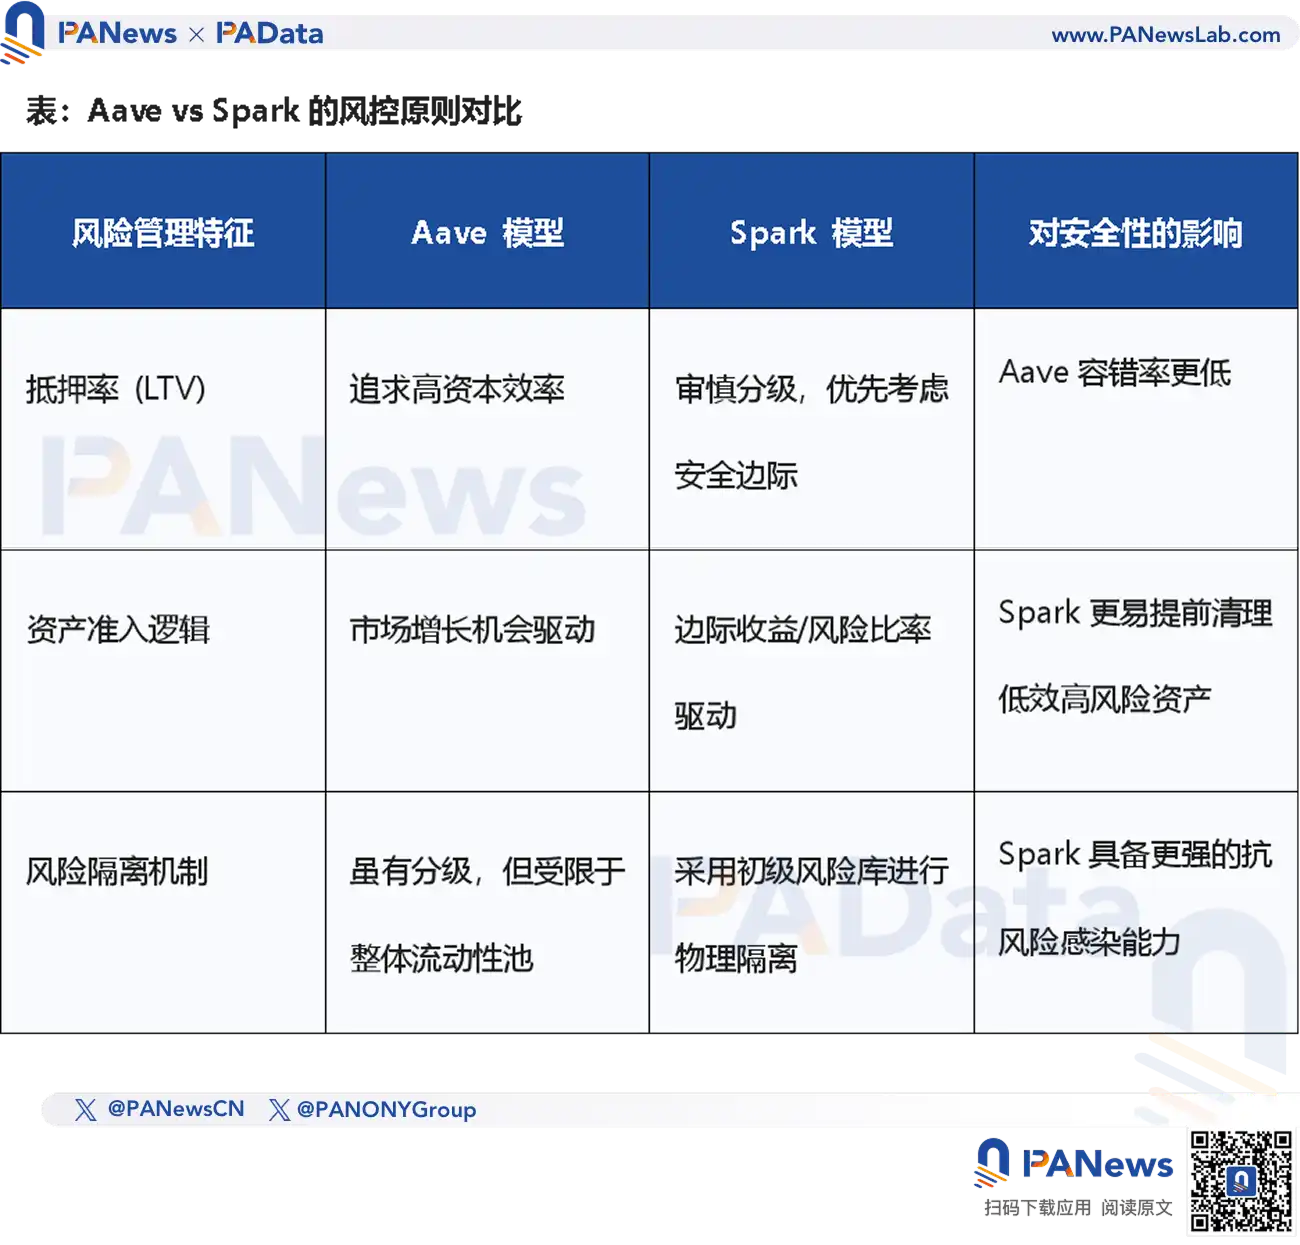
Task: Select the 风险管理特征 column header
Action: tap(163, 233)
